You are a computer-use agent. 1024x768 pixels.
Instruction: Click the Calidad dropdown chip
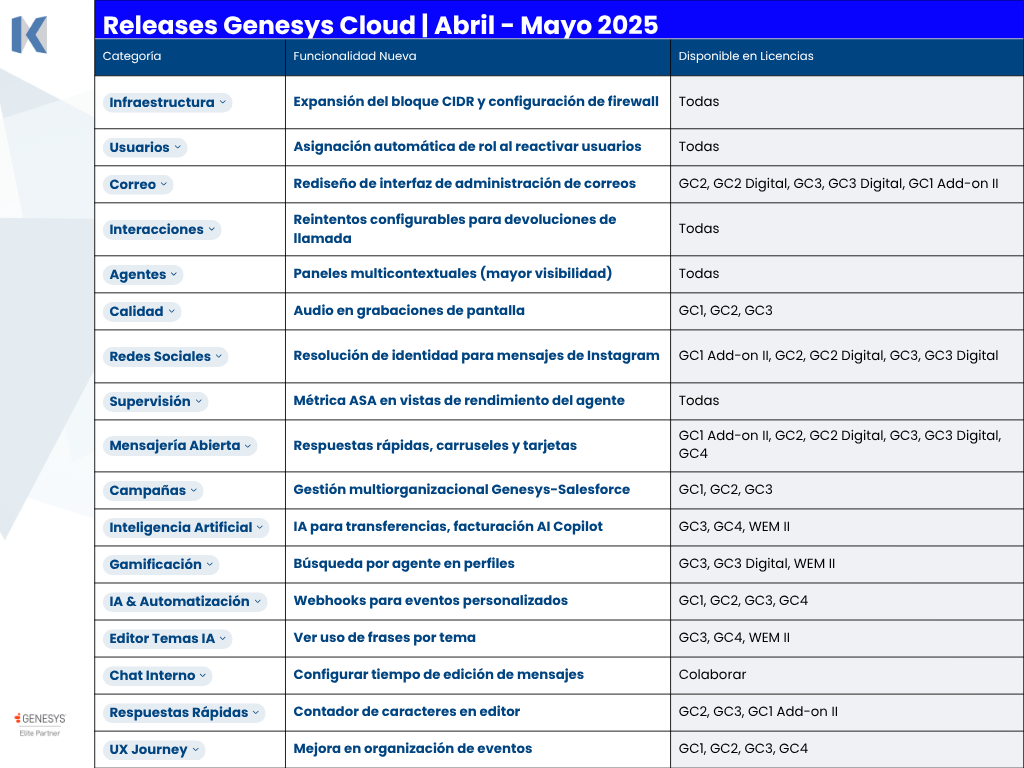click(142, 311)
